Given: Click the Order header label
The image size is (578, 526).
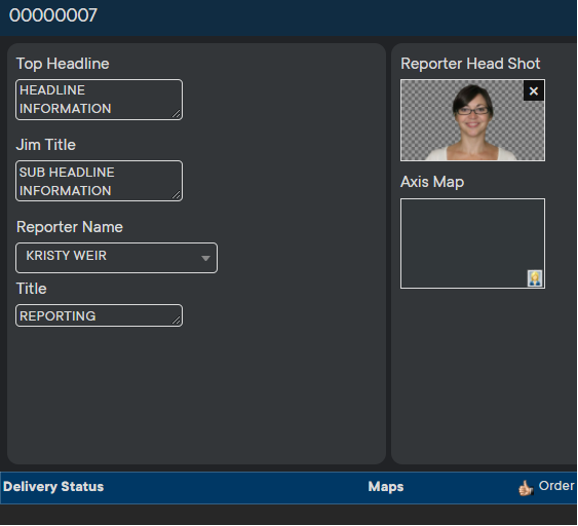Looking at the screenshot, I should pos(556,486).
